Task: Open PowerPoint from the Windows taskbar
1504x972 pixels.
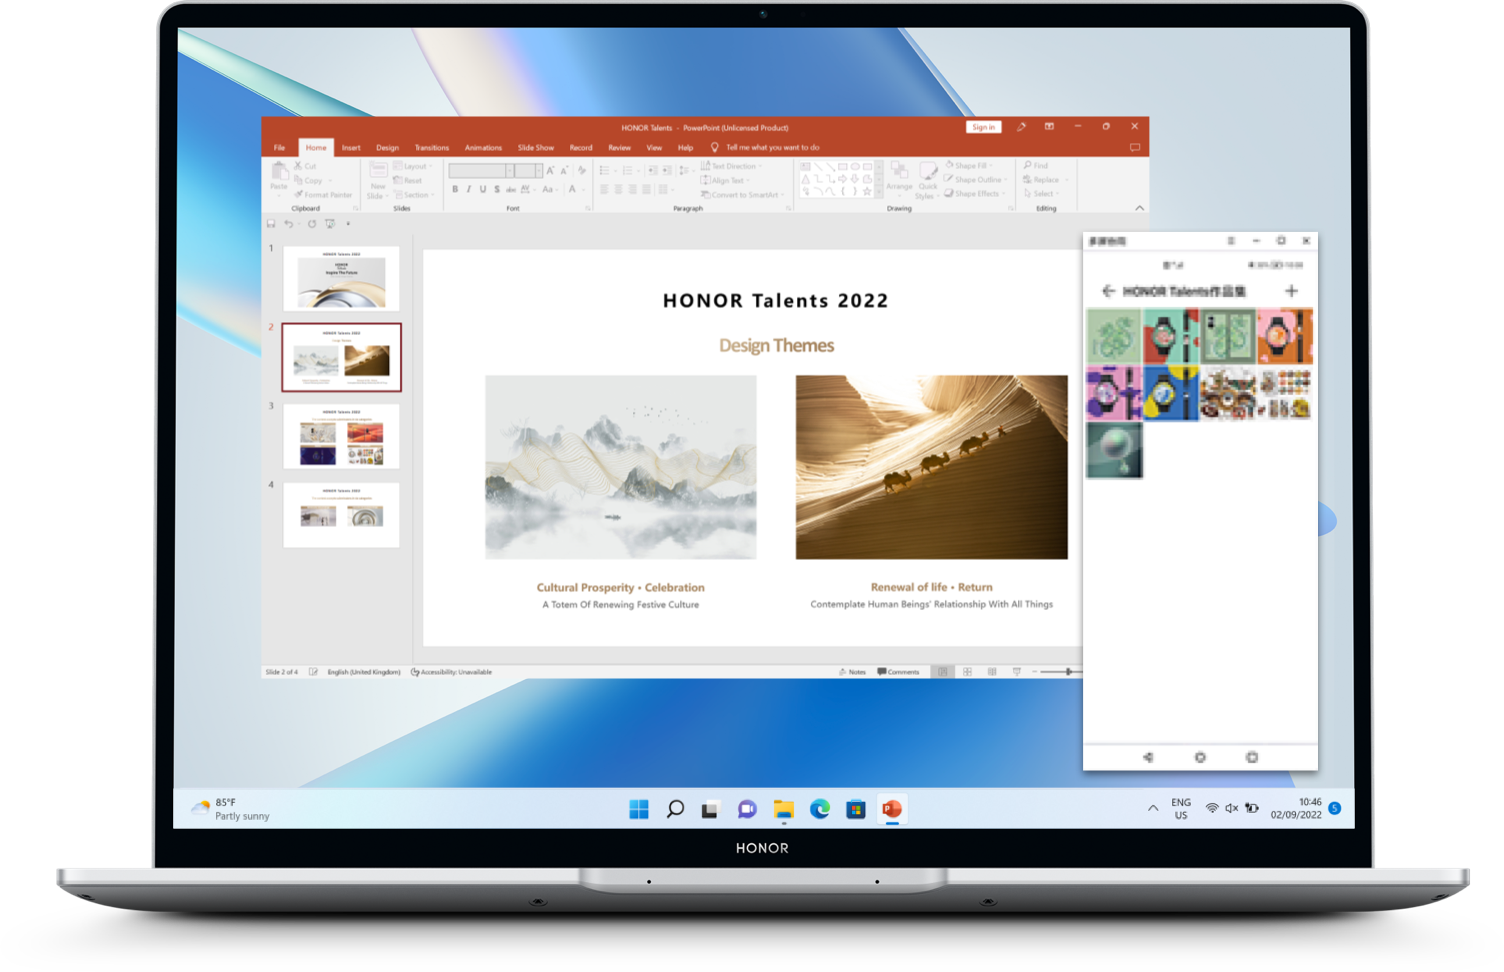Action: [892, 809]
